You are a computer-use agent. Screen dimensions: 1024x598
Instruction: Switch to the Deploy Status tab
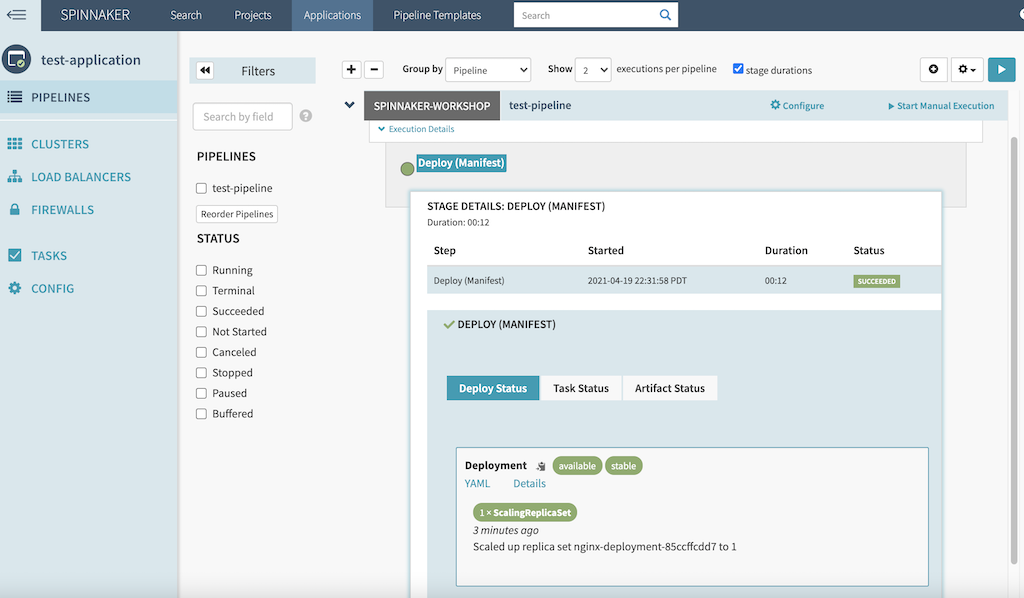(x=493, y=388)
